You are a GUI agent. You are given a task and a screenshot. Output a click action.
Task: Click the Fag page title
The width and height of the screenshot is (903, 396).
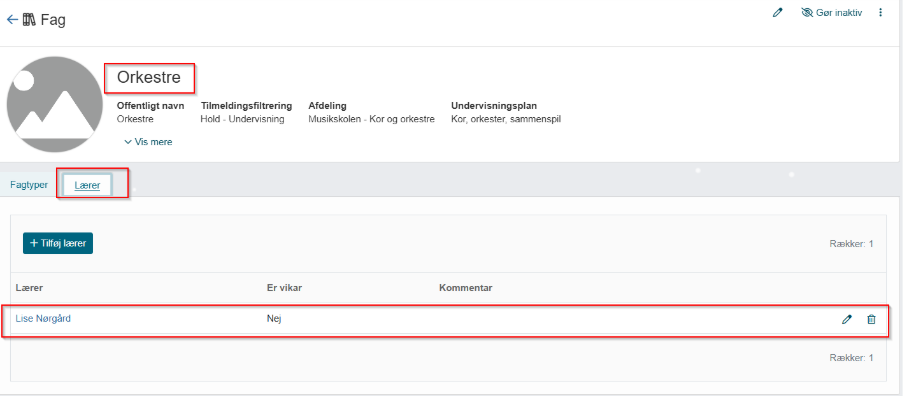tap(53, 20)
